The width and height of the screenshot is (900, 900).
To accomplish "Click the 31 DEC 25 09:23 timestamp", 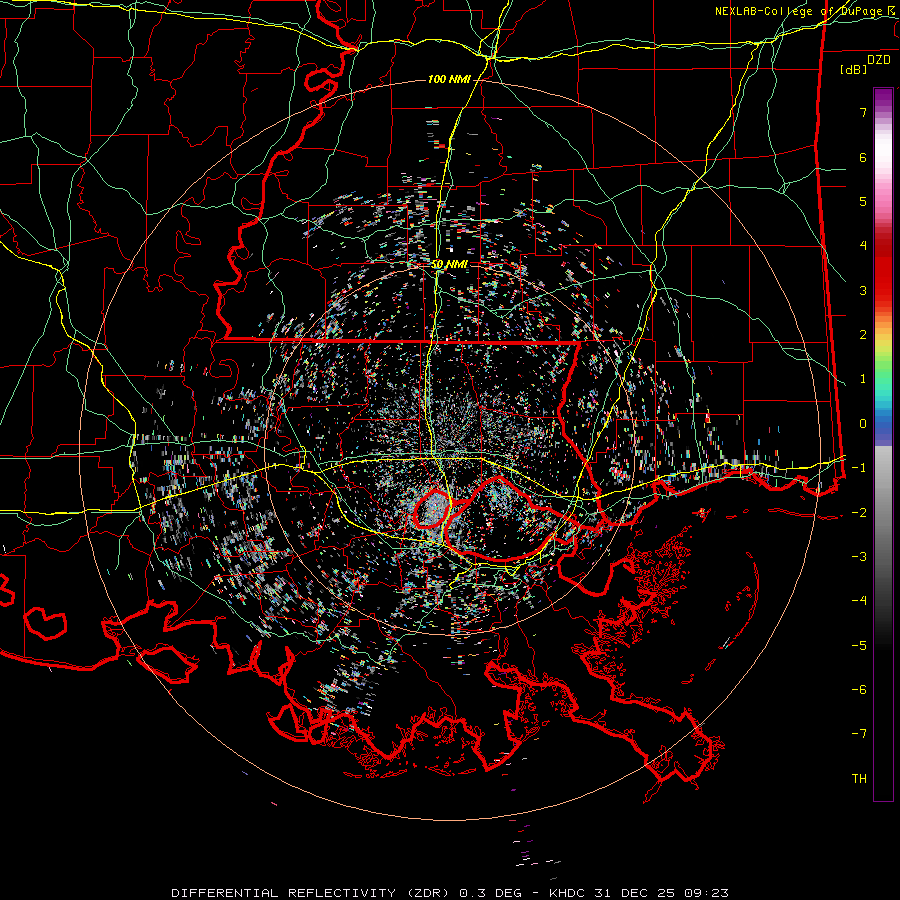I will point(661,893).
